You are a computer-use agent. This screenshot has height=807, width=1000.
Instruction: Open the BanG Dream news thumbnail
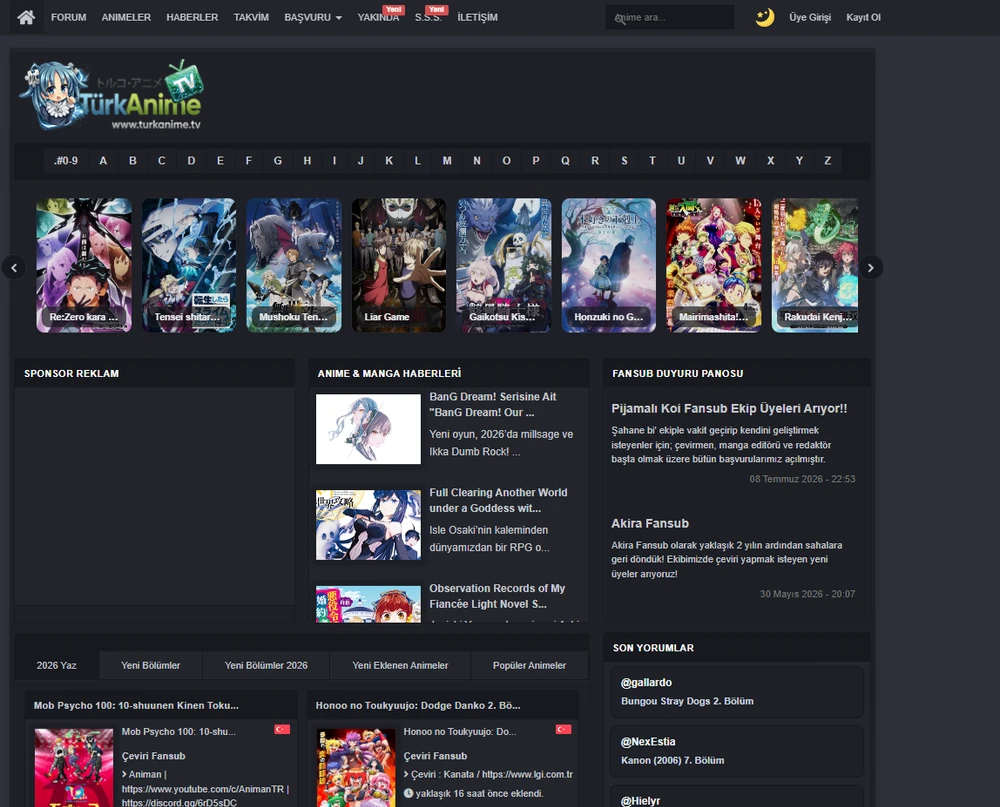tap(368, 429)
